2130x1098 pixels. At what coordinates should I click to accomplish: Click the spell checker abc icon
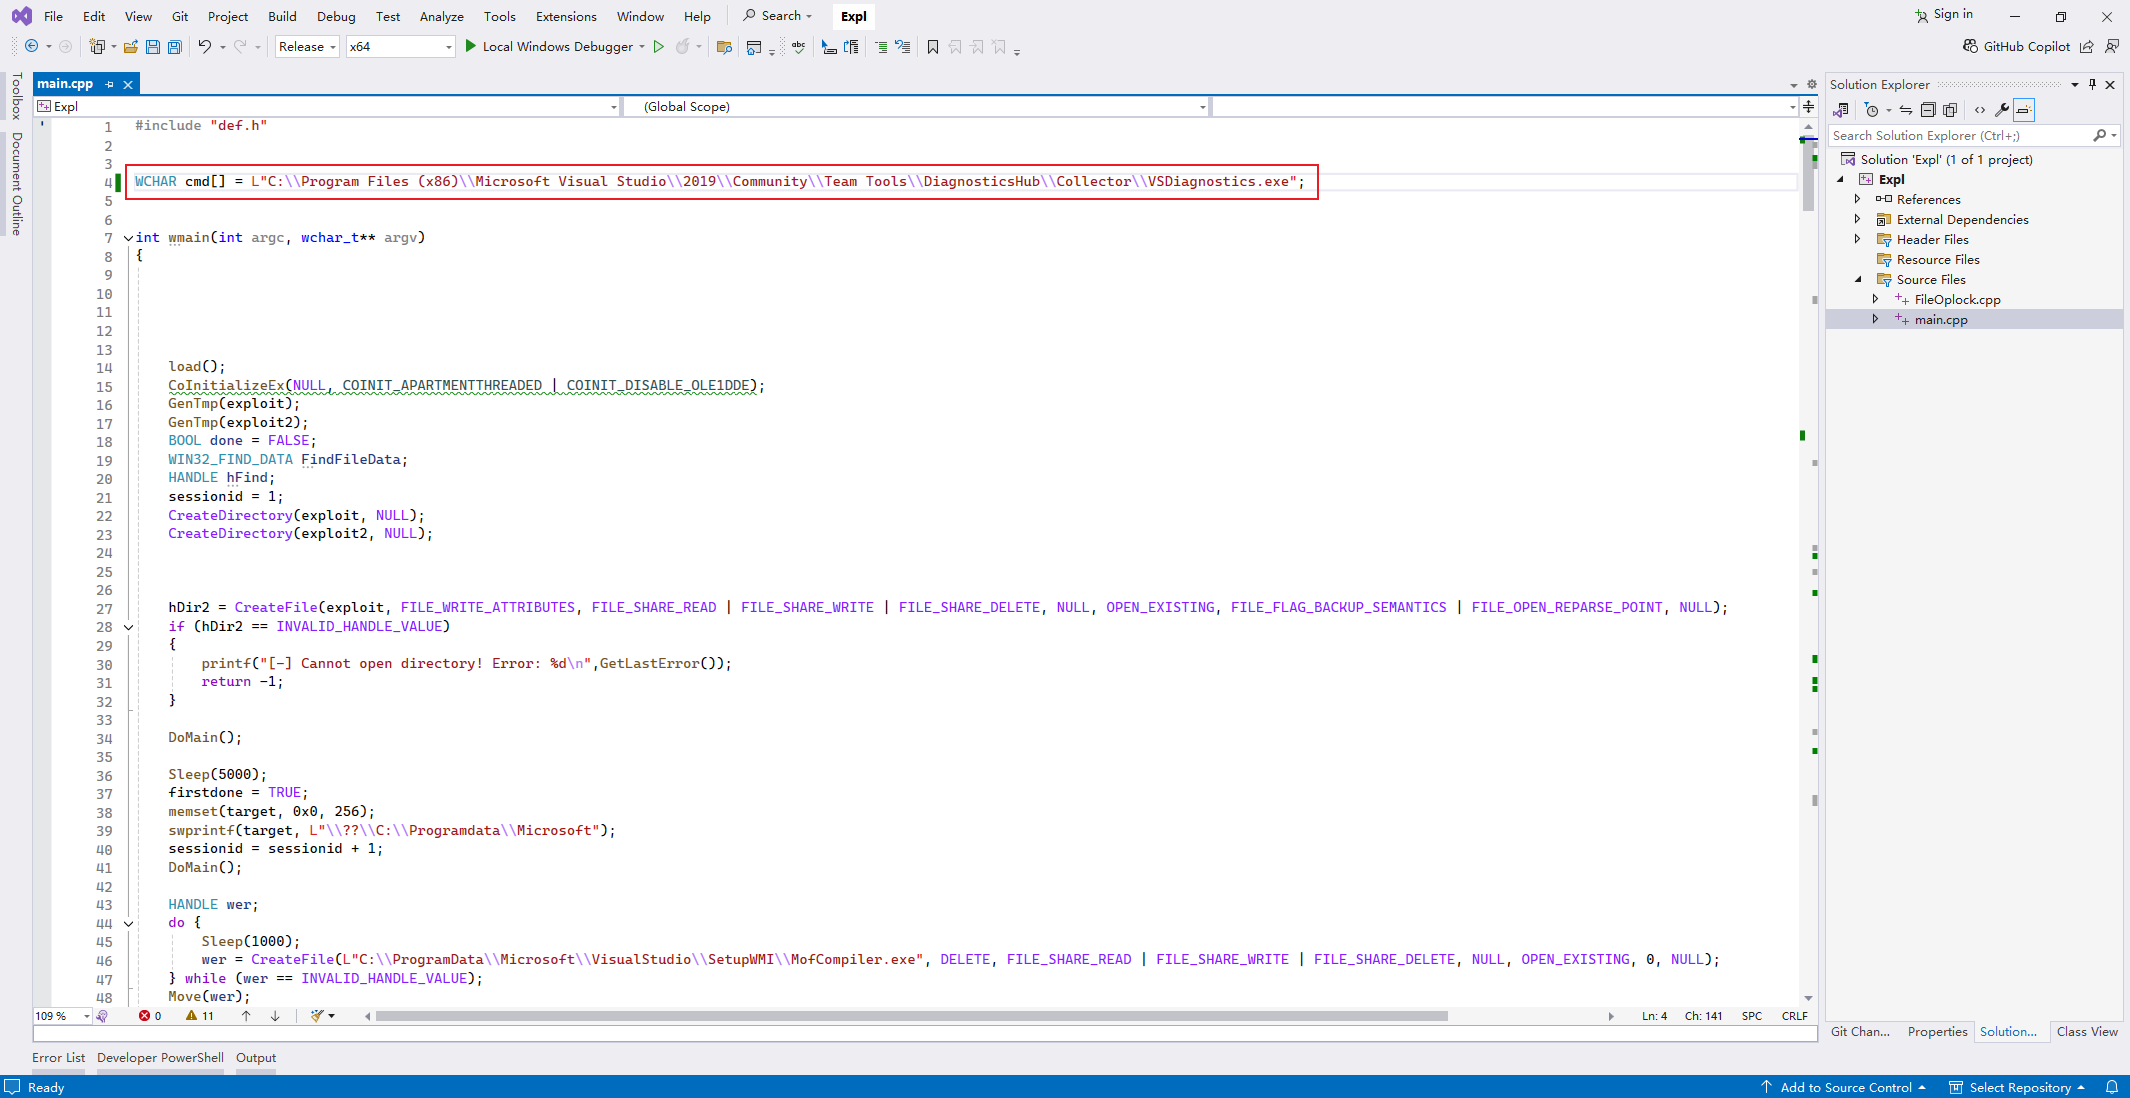pyautogui.click(x=798, y=46)
